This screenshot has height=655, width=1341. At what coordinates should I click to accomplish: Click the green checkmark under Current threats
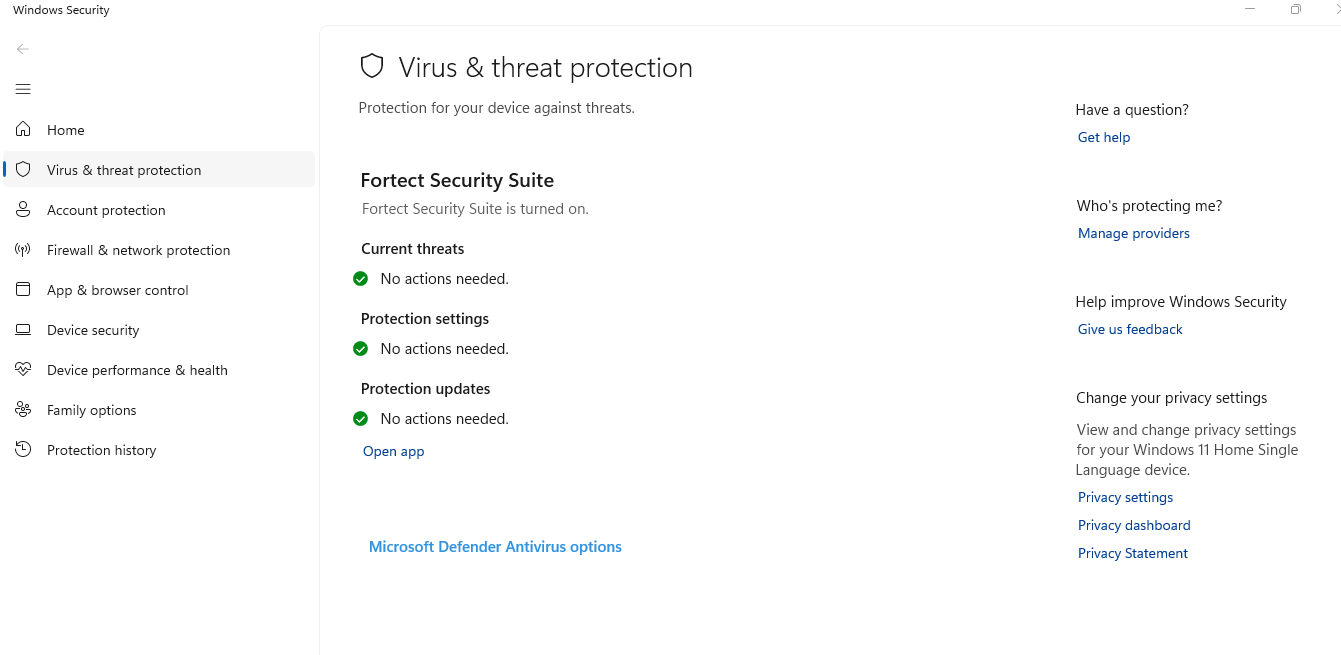click(x=360, y=278)
